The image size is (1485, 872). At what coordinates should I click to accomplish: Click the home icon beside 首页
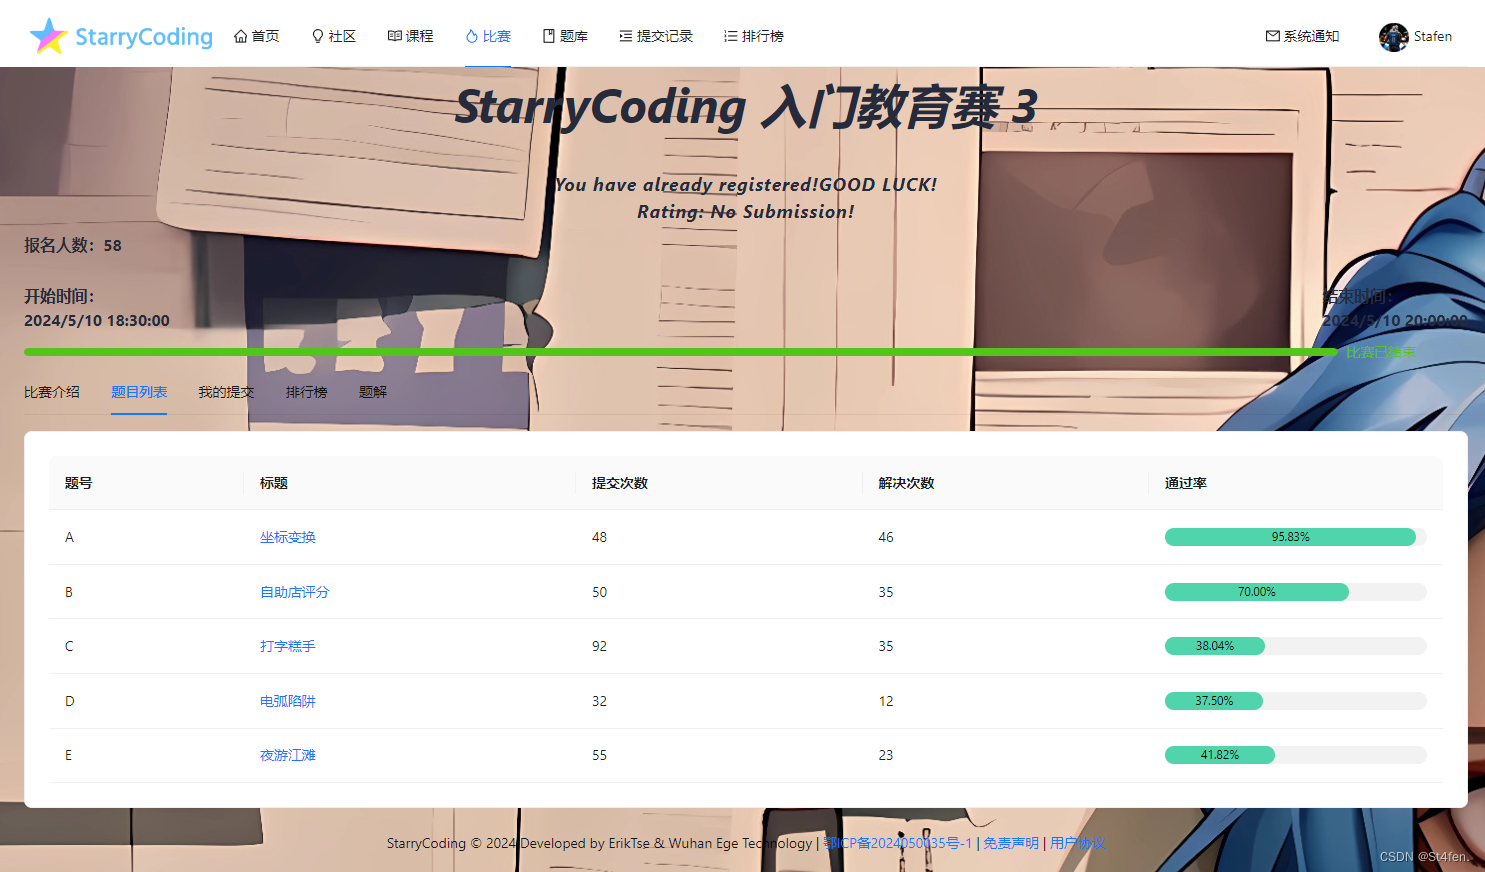240,36
